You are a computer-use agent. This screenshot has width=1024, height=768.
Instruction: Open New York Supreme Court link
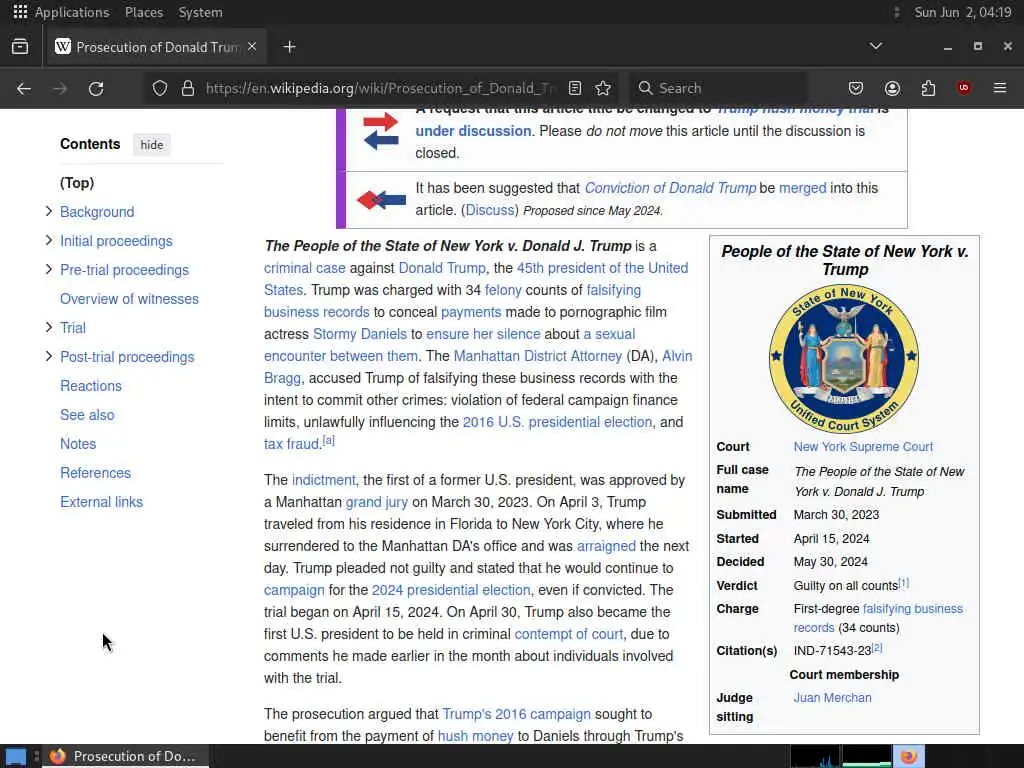(x=863, y=447)
